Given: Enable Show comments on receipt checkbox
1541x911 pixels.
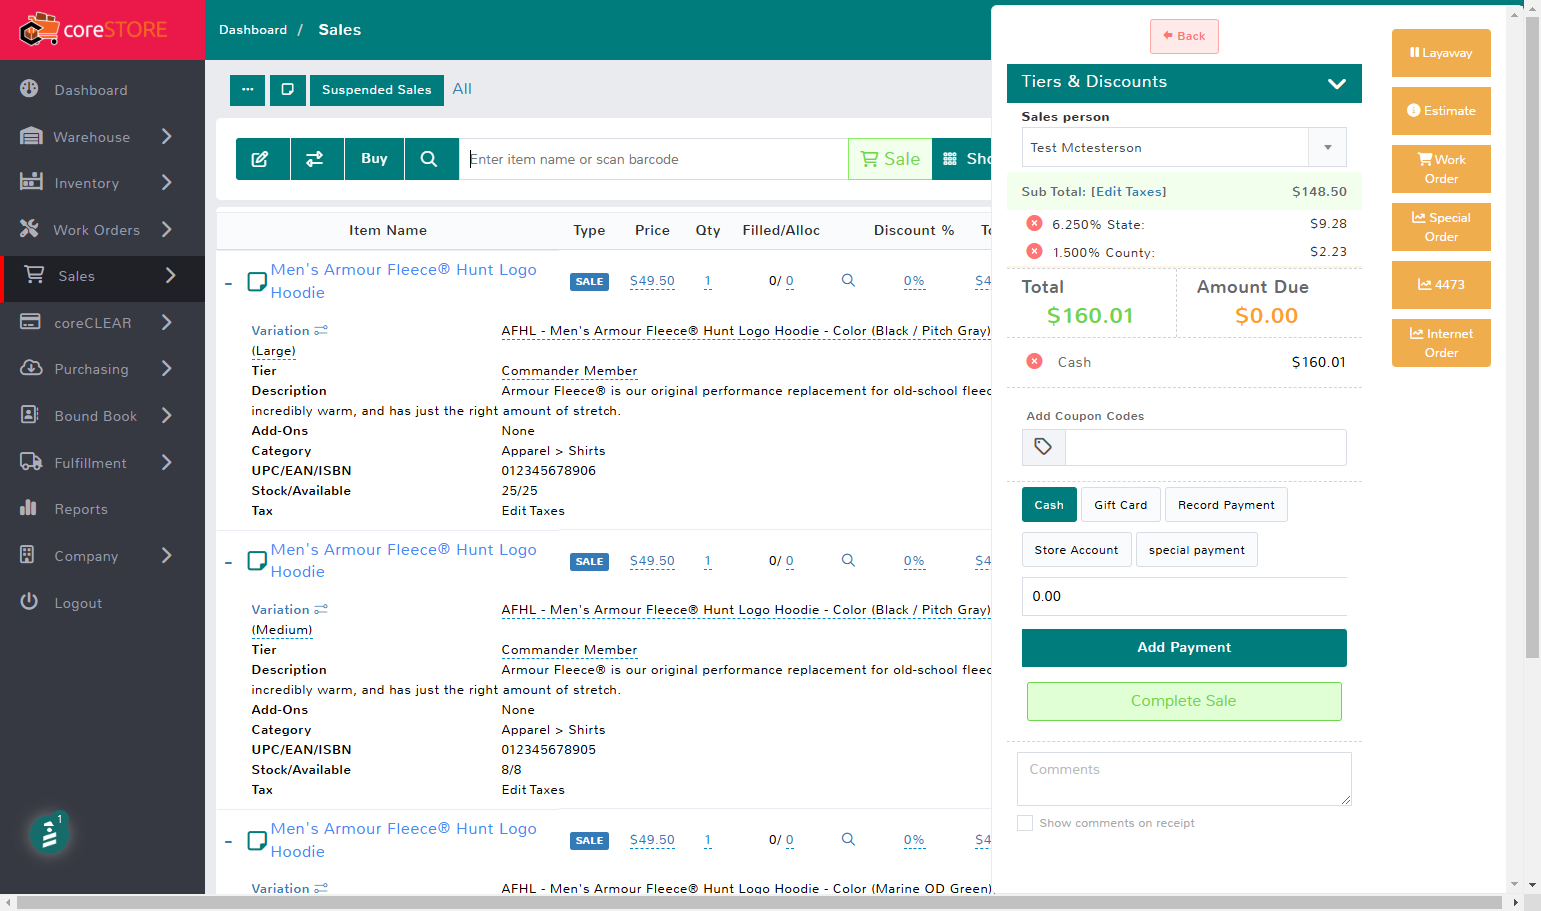Looking at the screenshot, I should (1025, 823).
